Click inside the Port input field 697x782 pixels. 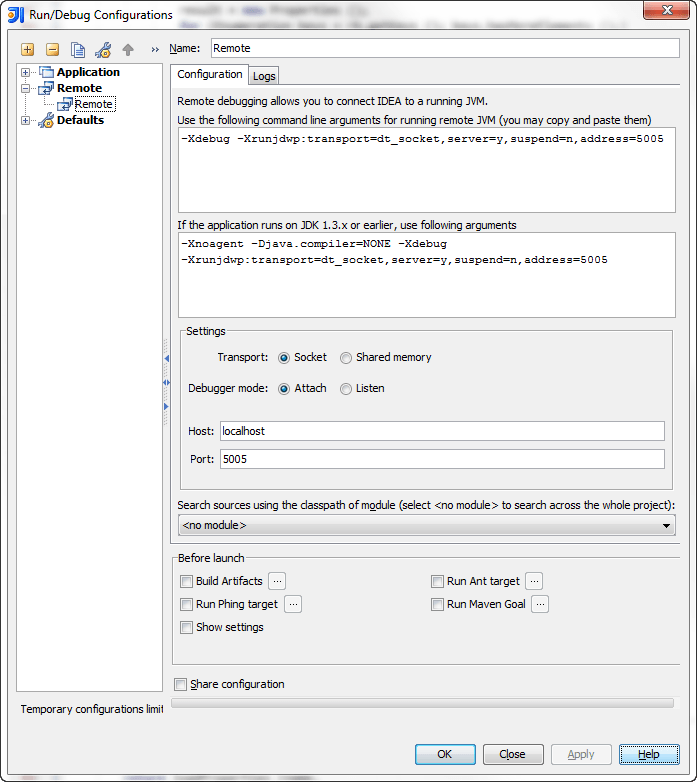[x=441, y=459]
